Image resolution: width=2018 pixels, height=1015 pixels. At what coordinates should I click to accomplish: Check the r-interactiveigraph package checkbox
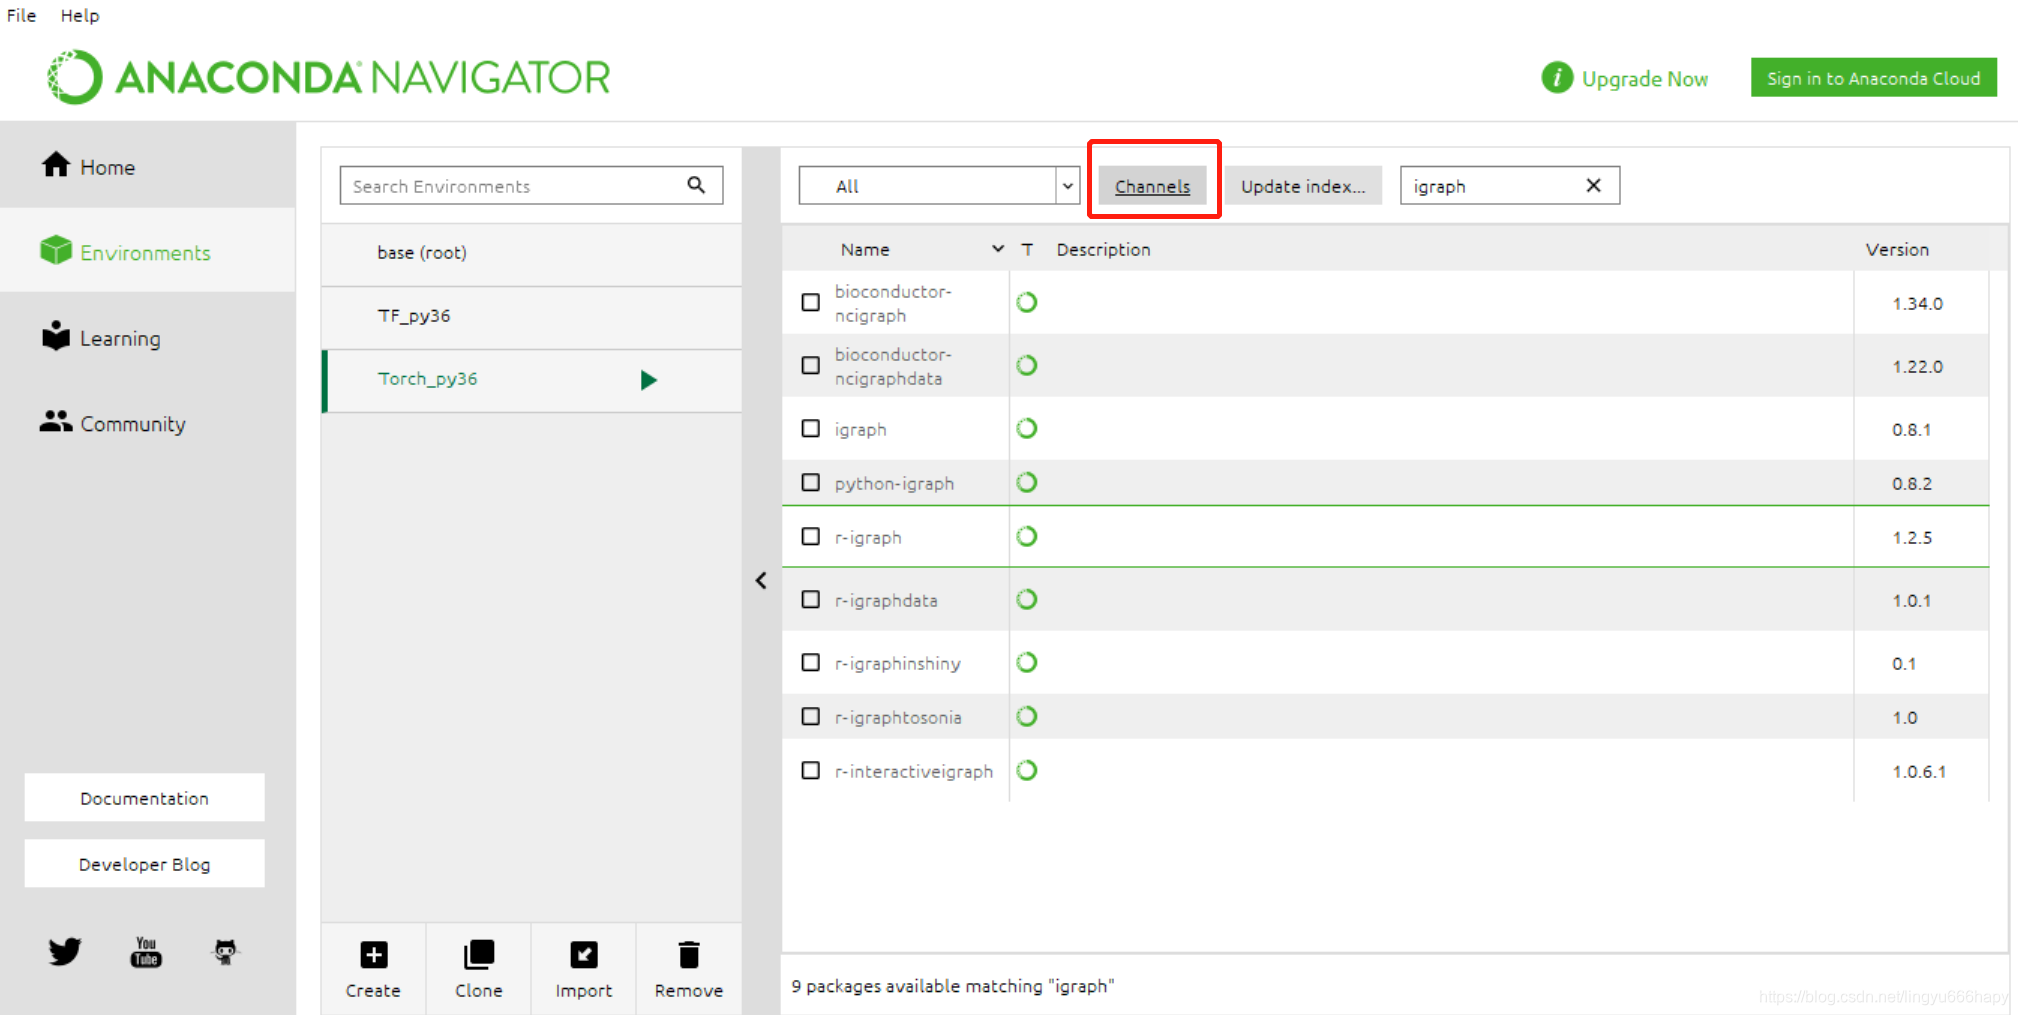pyautogui.click(x=811, y=770)
